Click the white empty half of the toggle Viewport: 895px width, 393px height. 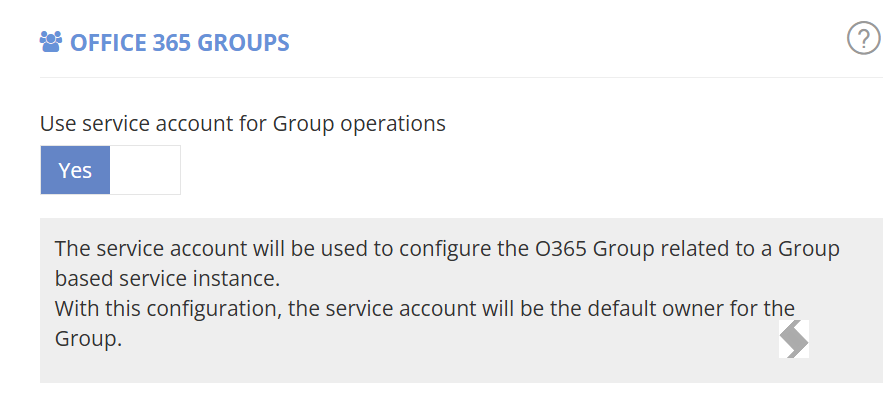coord(145,170)
